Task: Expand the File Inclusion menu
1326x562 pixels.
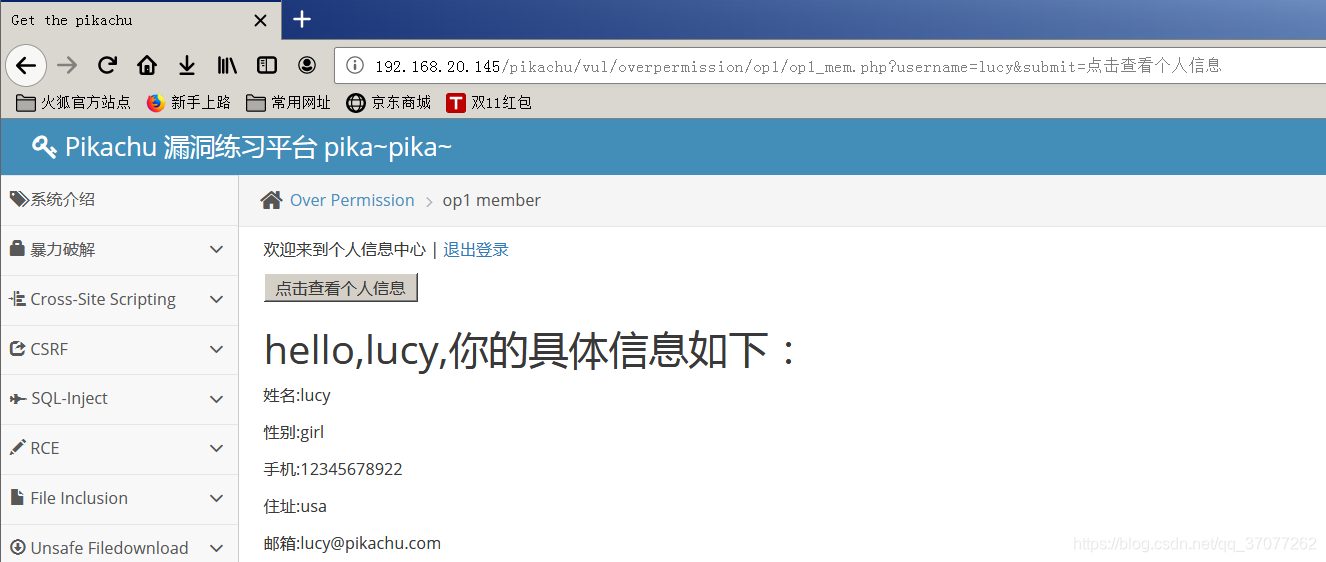Action: 119,498
